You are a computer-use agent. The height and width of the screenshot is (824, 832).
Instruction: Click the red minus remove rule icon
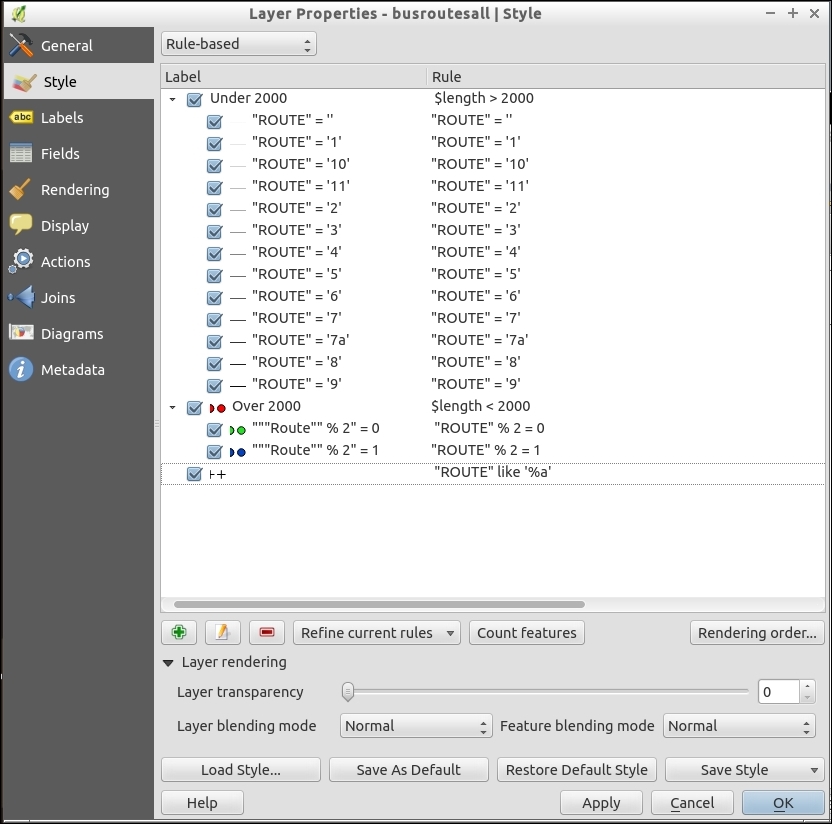[x=267, y=632]
